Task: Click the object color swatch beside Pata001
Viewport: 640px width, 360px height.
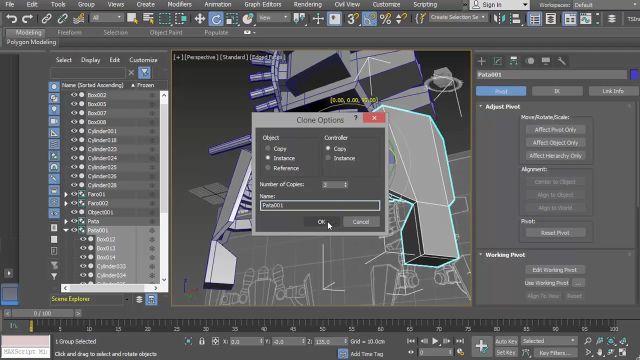Action: pos(634,75)
